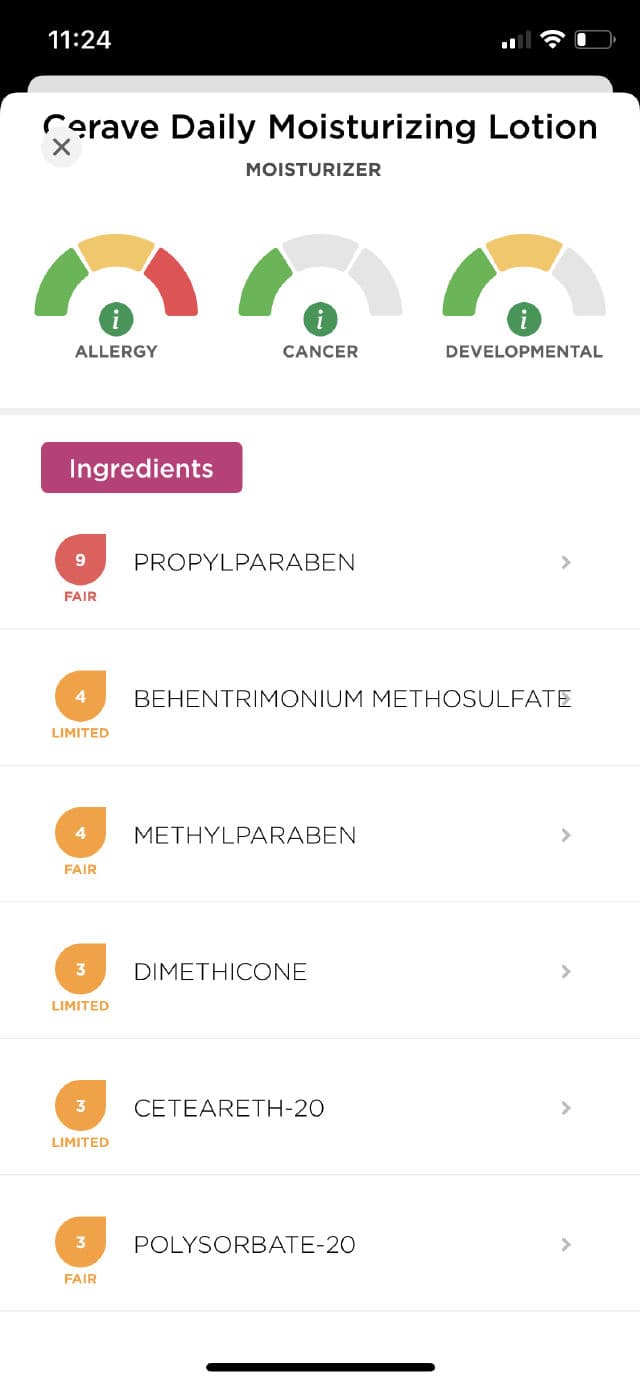Open the Ingredients tab
The width and height of the screenshot is (640, 1385).
click(x=141, y=468)
